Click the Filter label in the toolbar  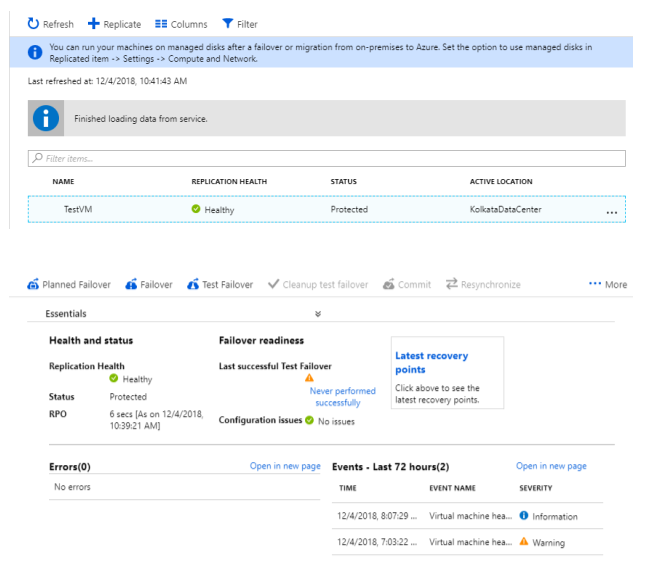coord(247,24)
